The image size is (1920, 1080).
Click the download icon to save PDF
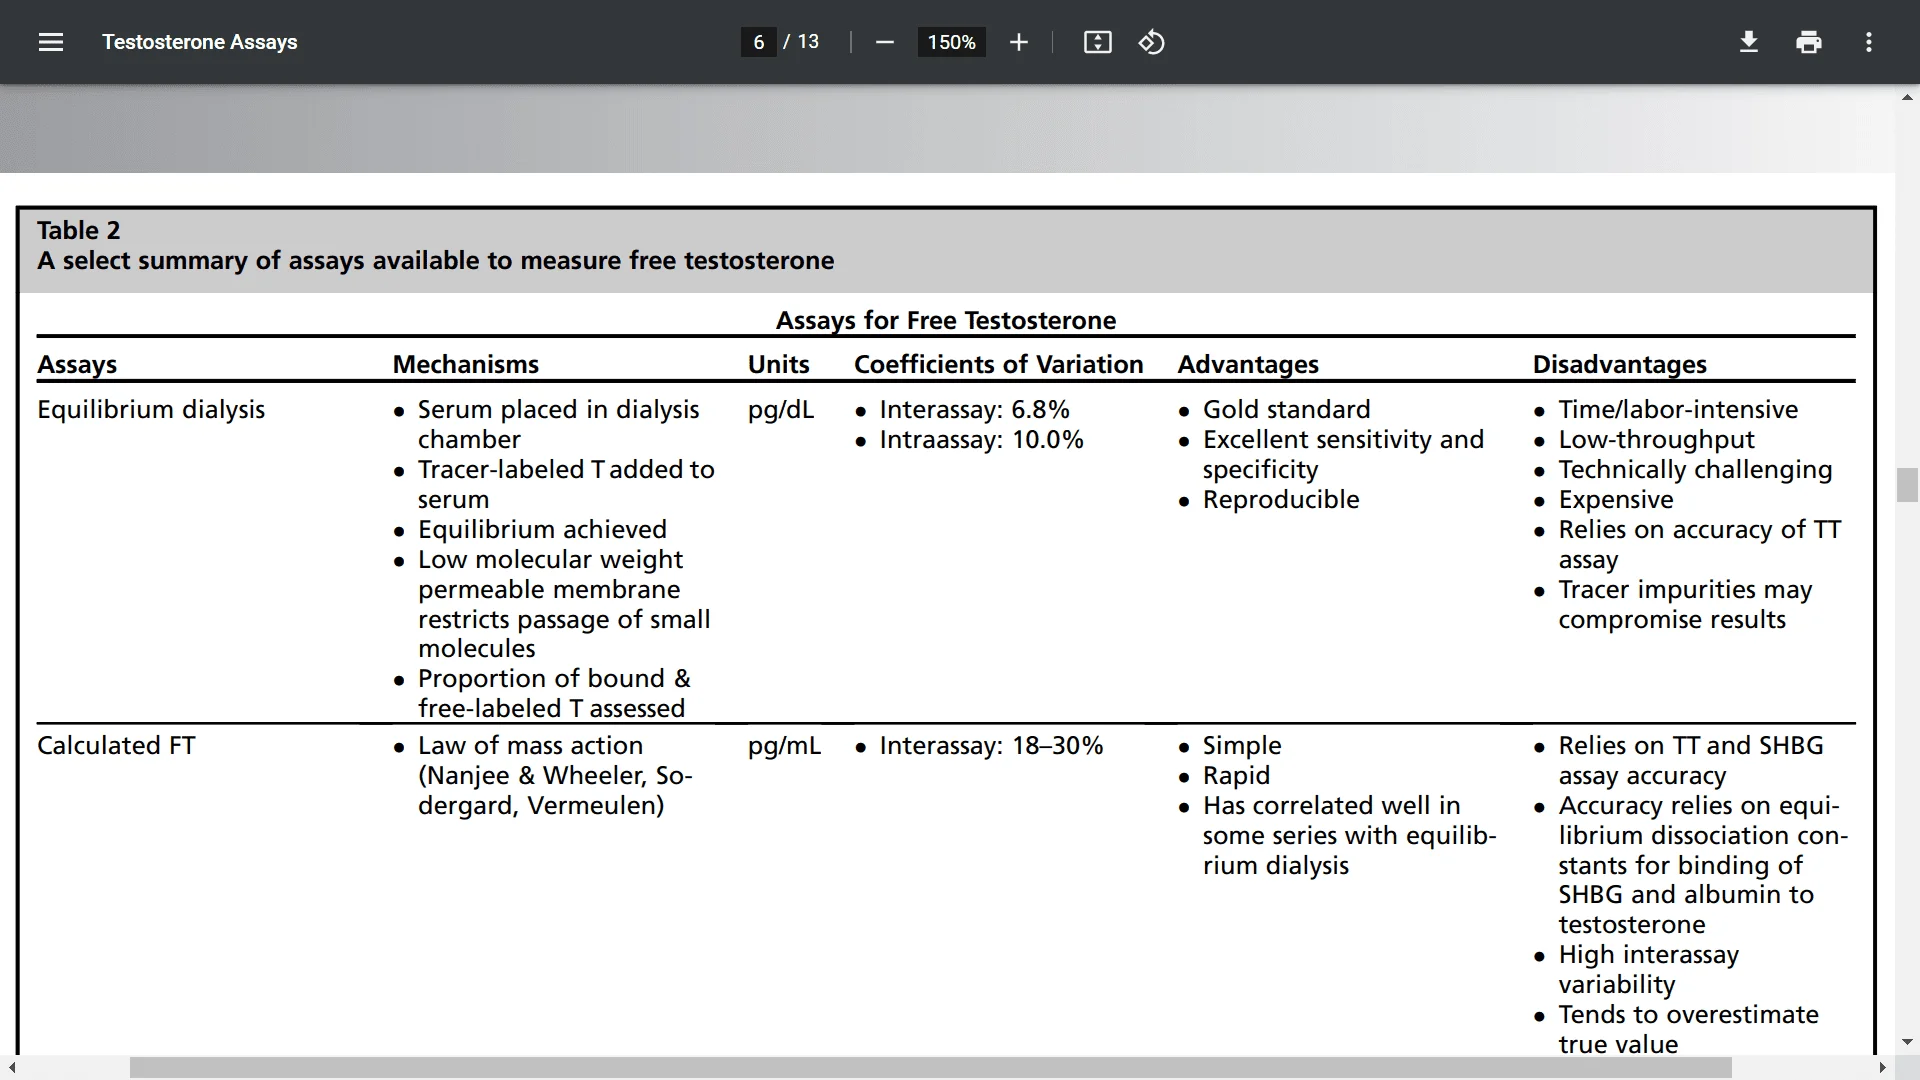tap(1749, 42)
